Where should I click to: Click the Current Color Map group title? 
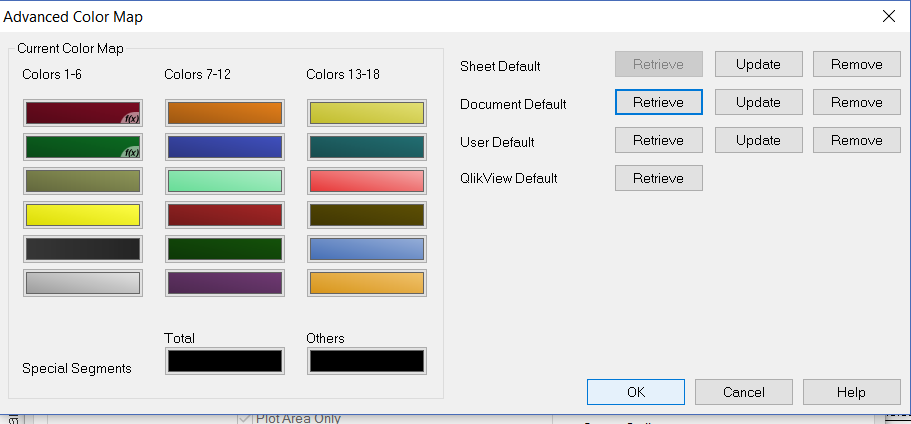(70, 49)
